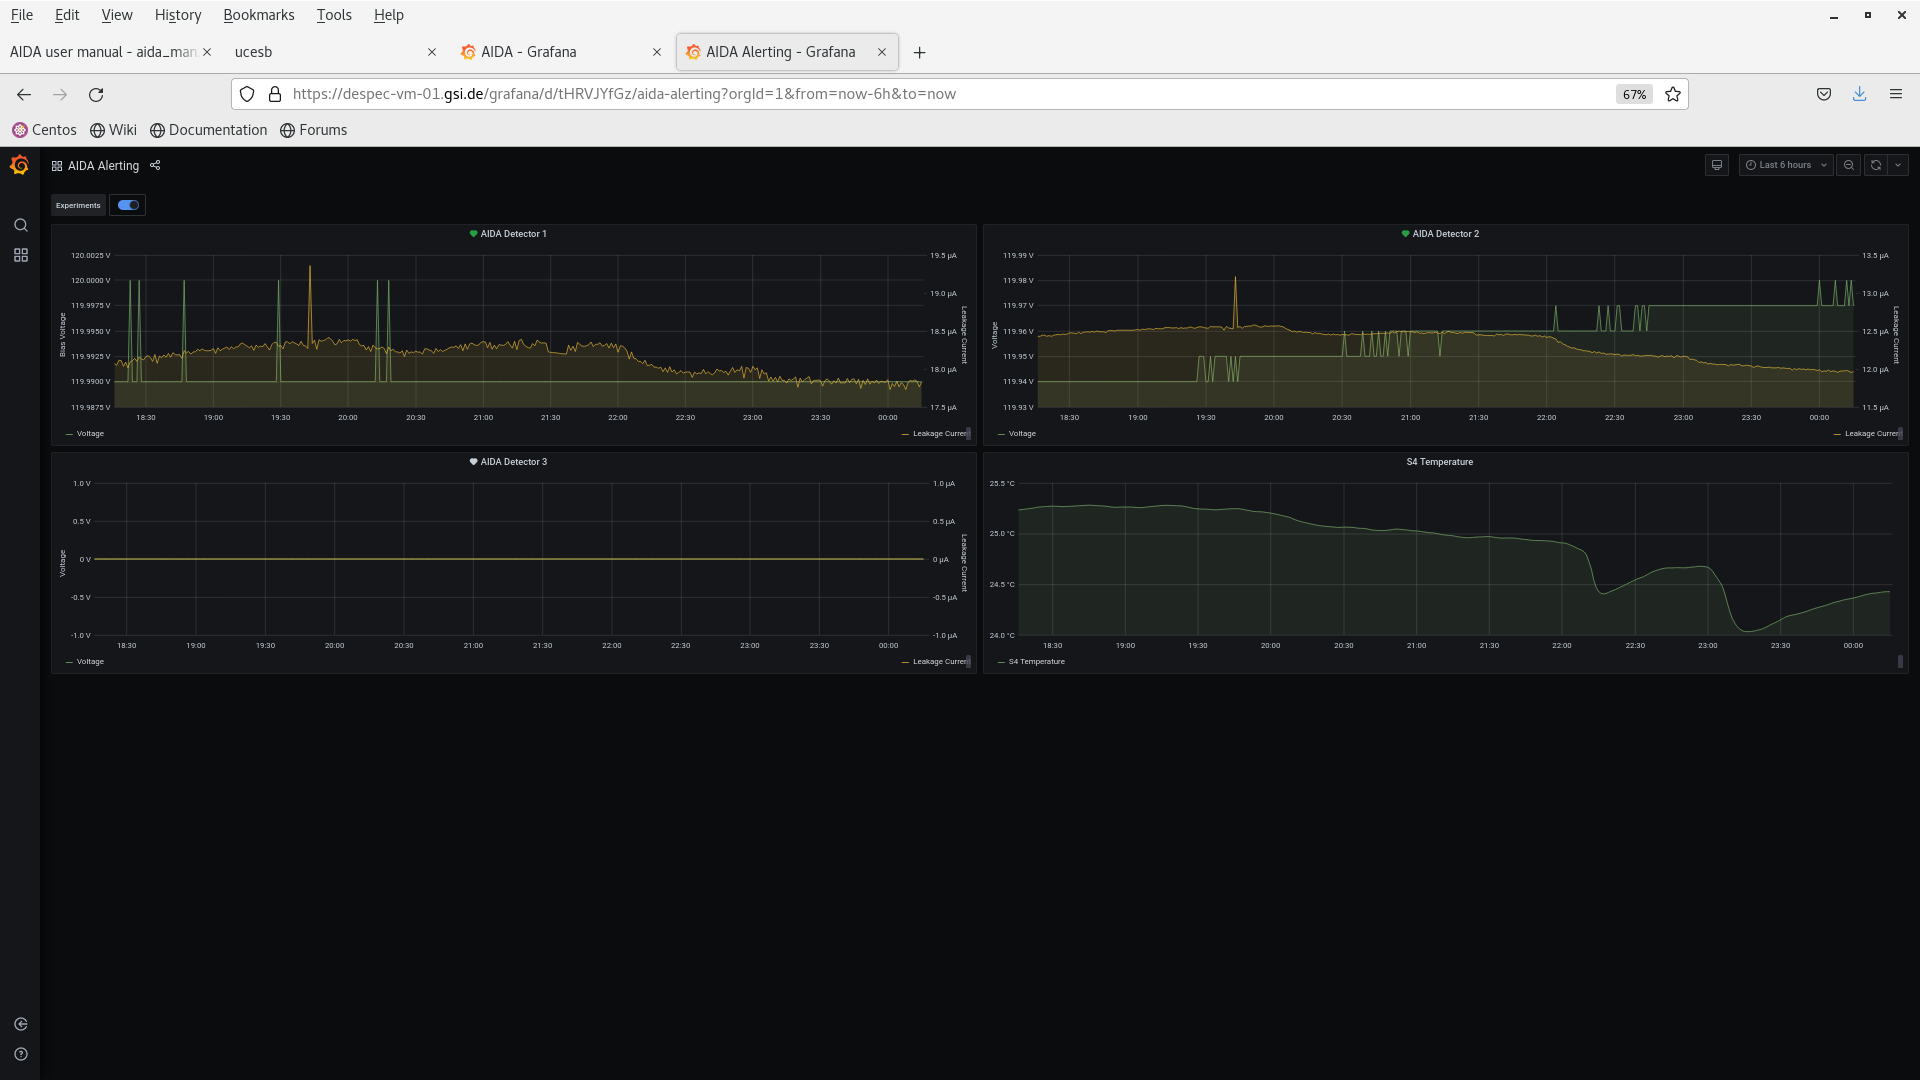Click the tracking protection shield icon
This screenshot has width=1920, height=1080.
point(247,94)
